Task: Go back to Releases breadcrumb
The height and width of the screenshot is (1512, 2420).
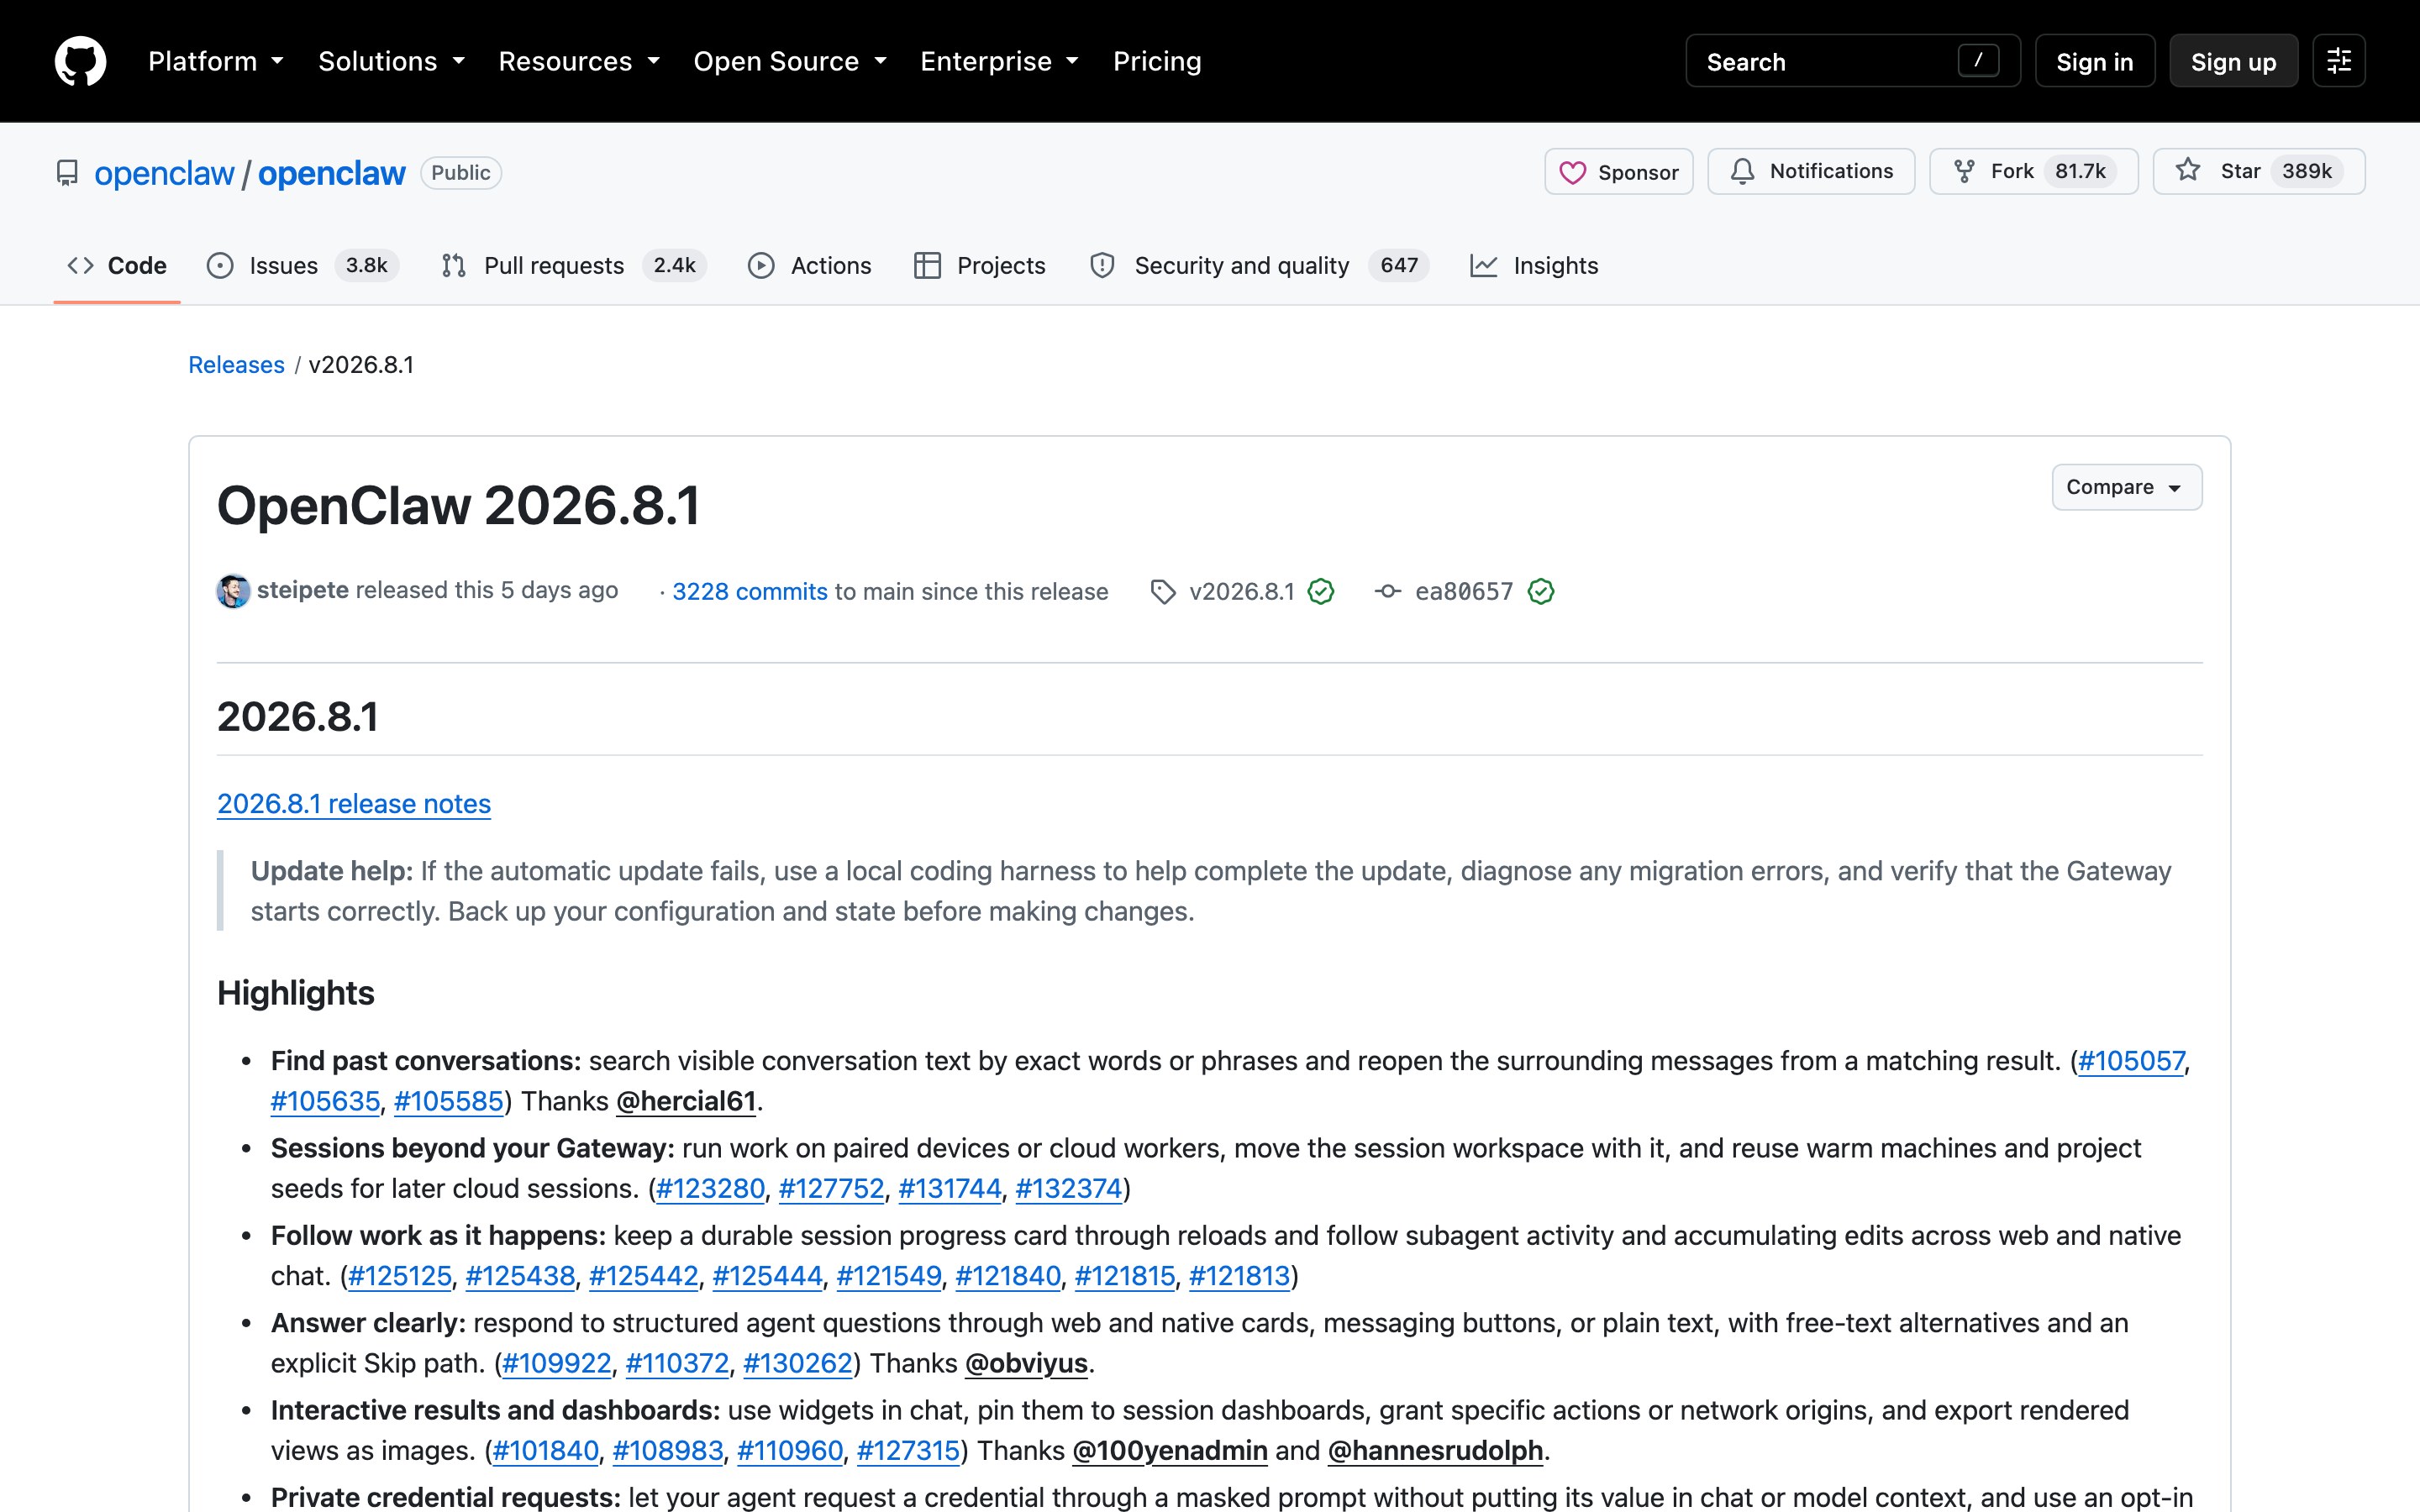Action: (x=236, y=365)
